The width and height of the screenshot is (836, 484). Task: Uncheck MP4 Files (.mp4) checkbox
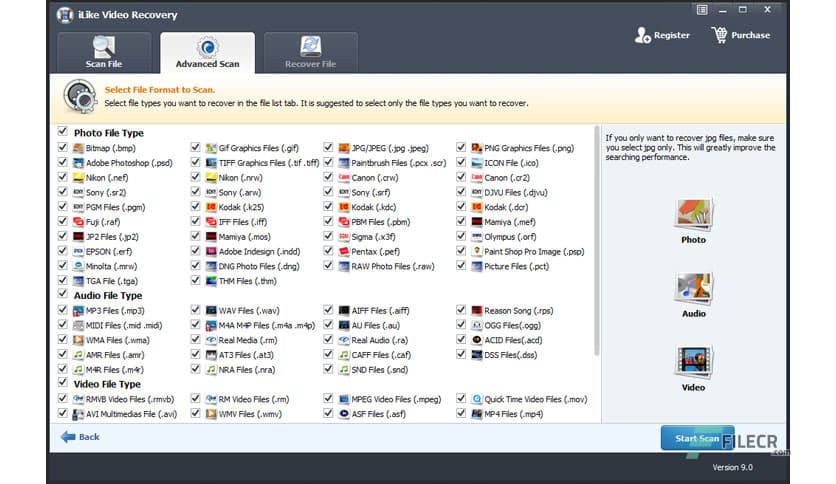pos(461,413)
